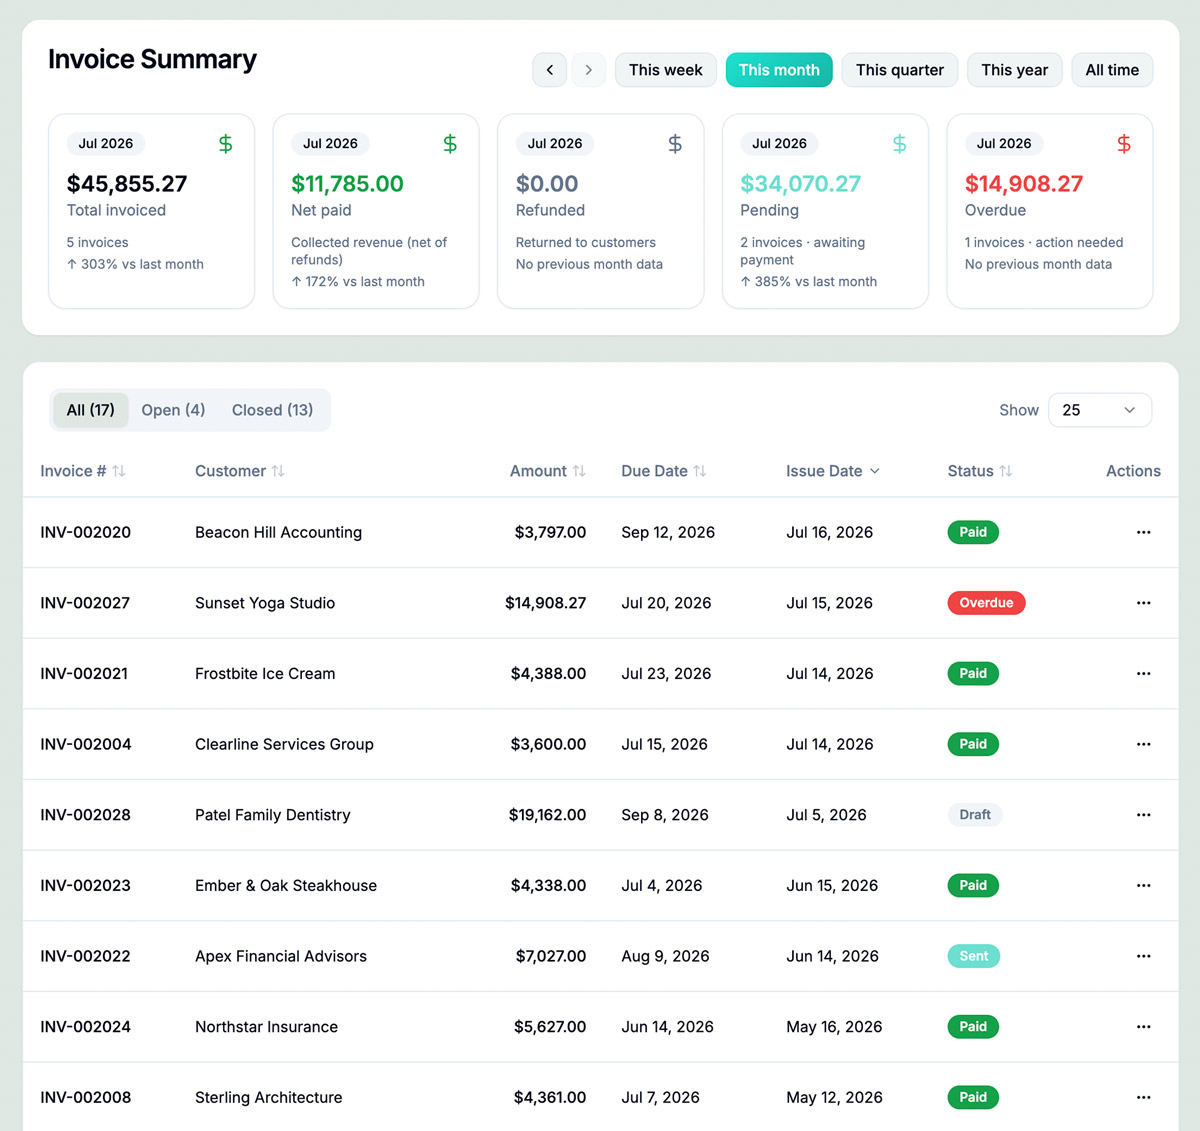The width and height of the screenshot is (1200, 1131).
Task: Click the next period right chevron
Action: (x=589, y=70)
